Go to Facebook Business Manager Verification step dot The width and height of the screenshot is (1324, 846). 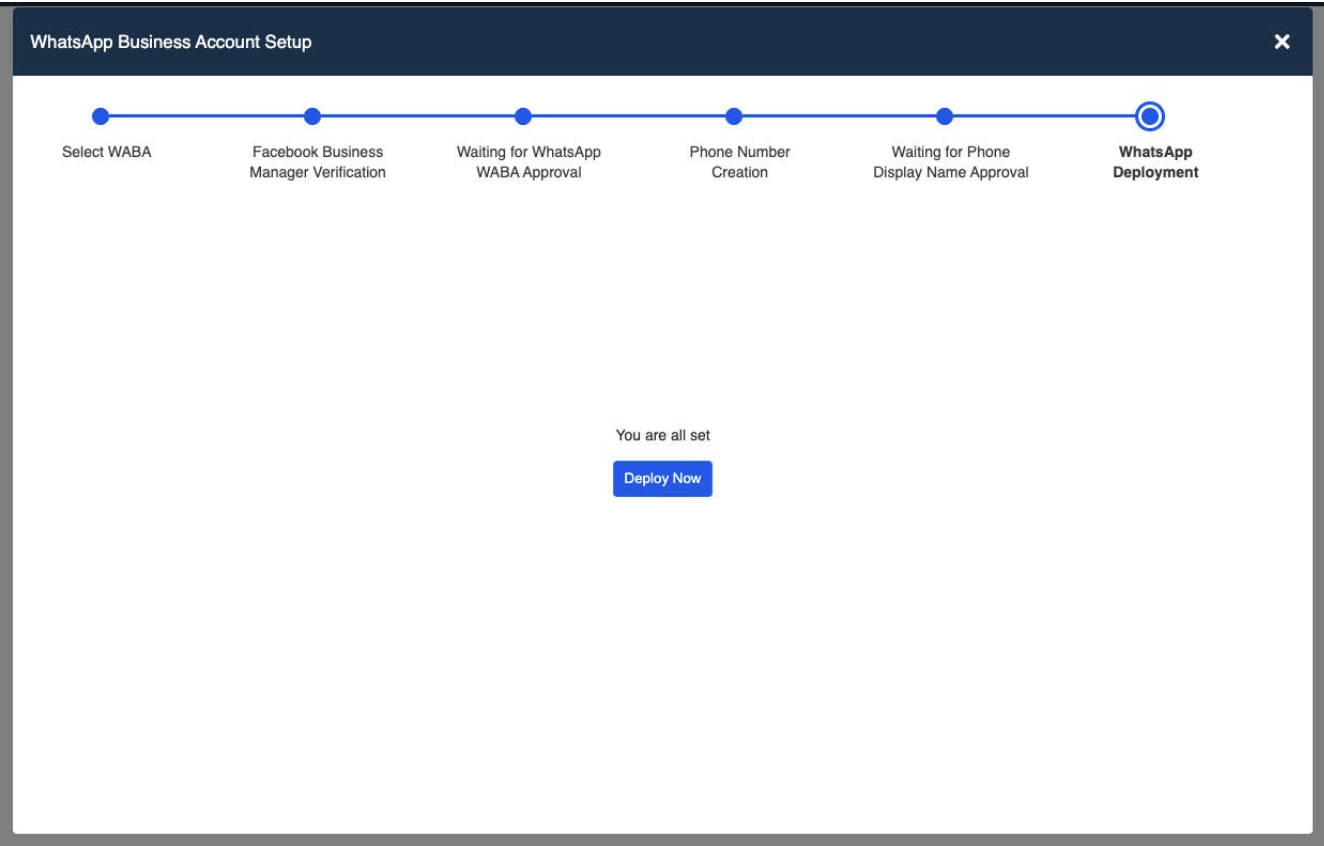312,116
